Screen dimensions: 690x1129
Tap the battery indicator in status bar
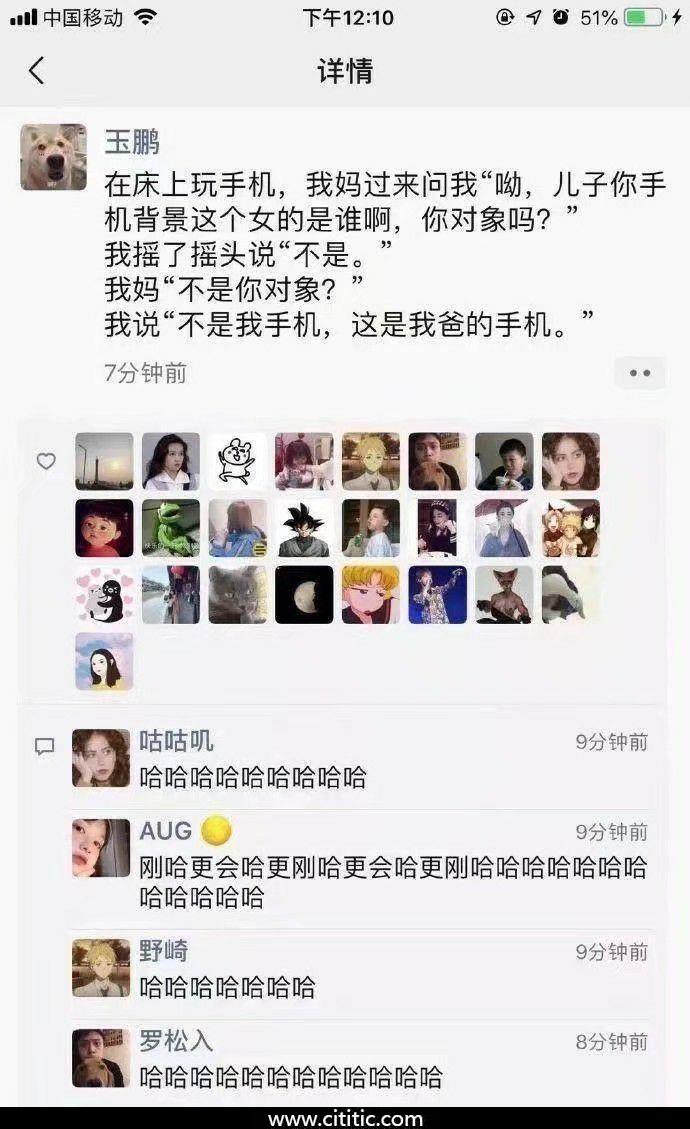point(644,17)
